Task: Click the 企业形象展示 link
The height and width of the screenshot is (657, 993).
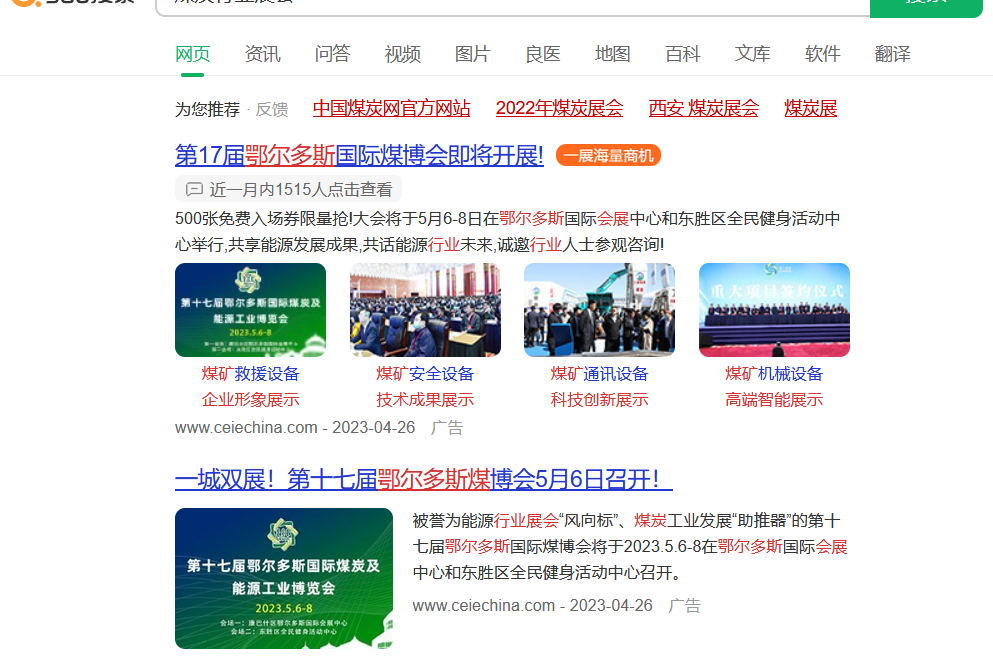Action: (250, 400)
